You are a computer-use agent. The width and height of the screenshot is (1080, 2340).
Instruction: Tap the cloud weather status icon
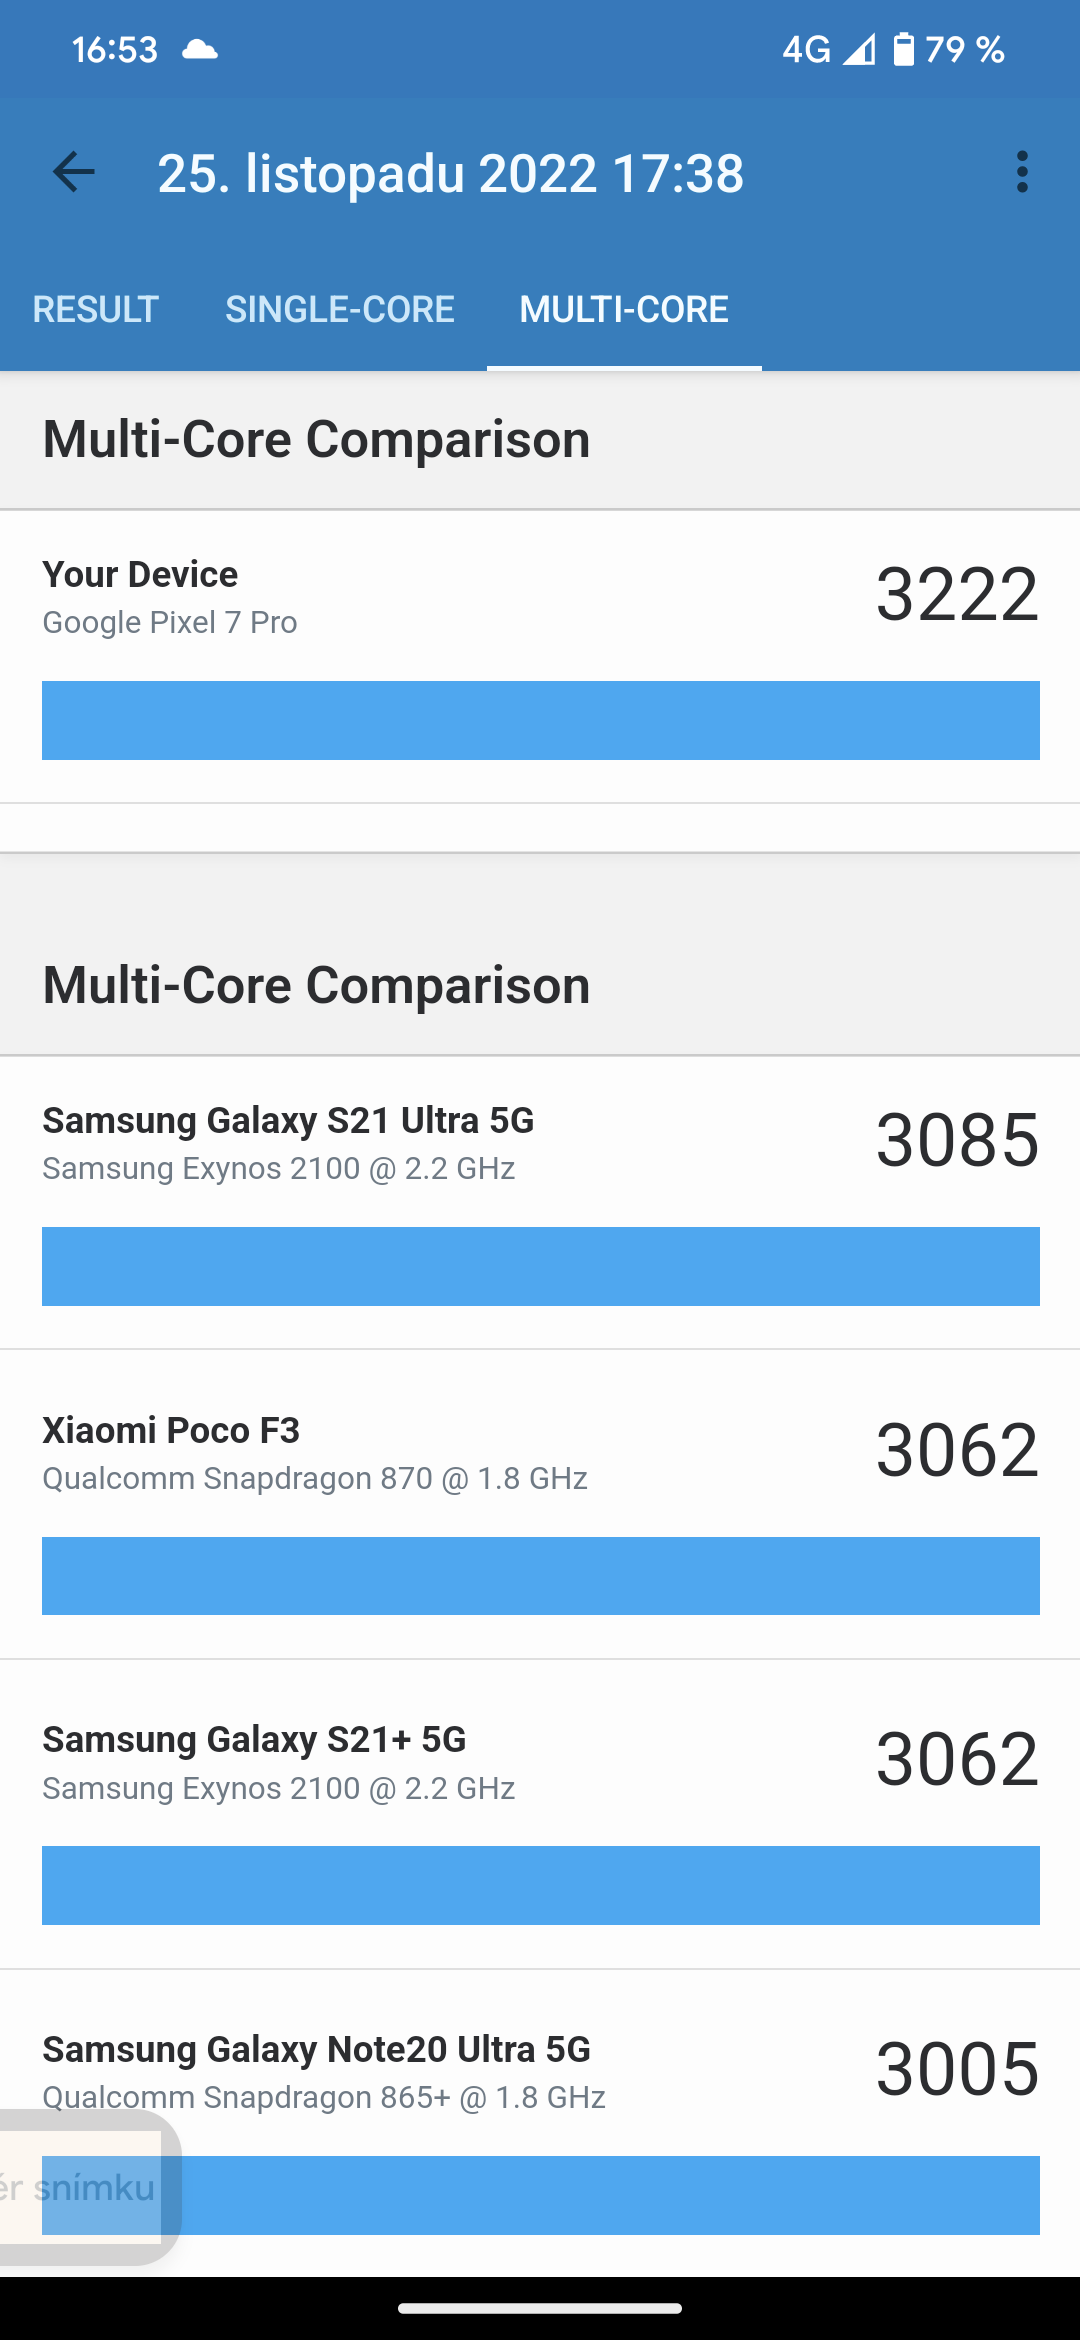(x=200, y=49)
